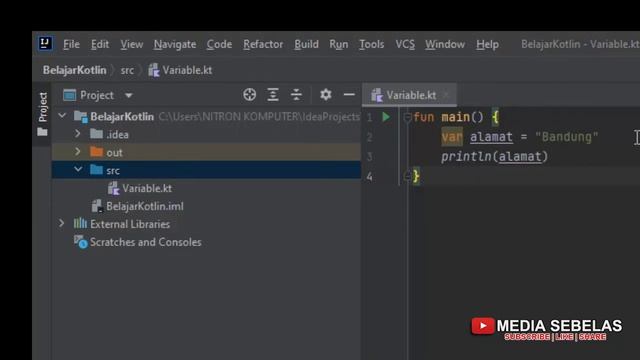The width and height of the screenshot is (640, 360).
Task: Open the Help menu
Action: click(x=487, y=44)
